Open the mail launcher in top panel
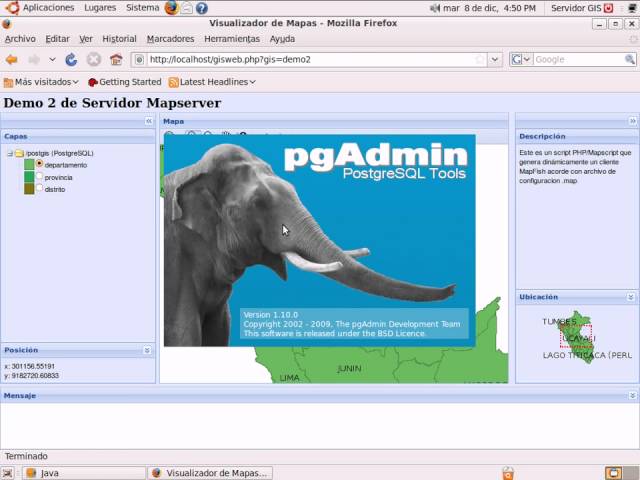Viewport: 640px width, 480px height. pyautogui.click(x=187, y=8)
